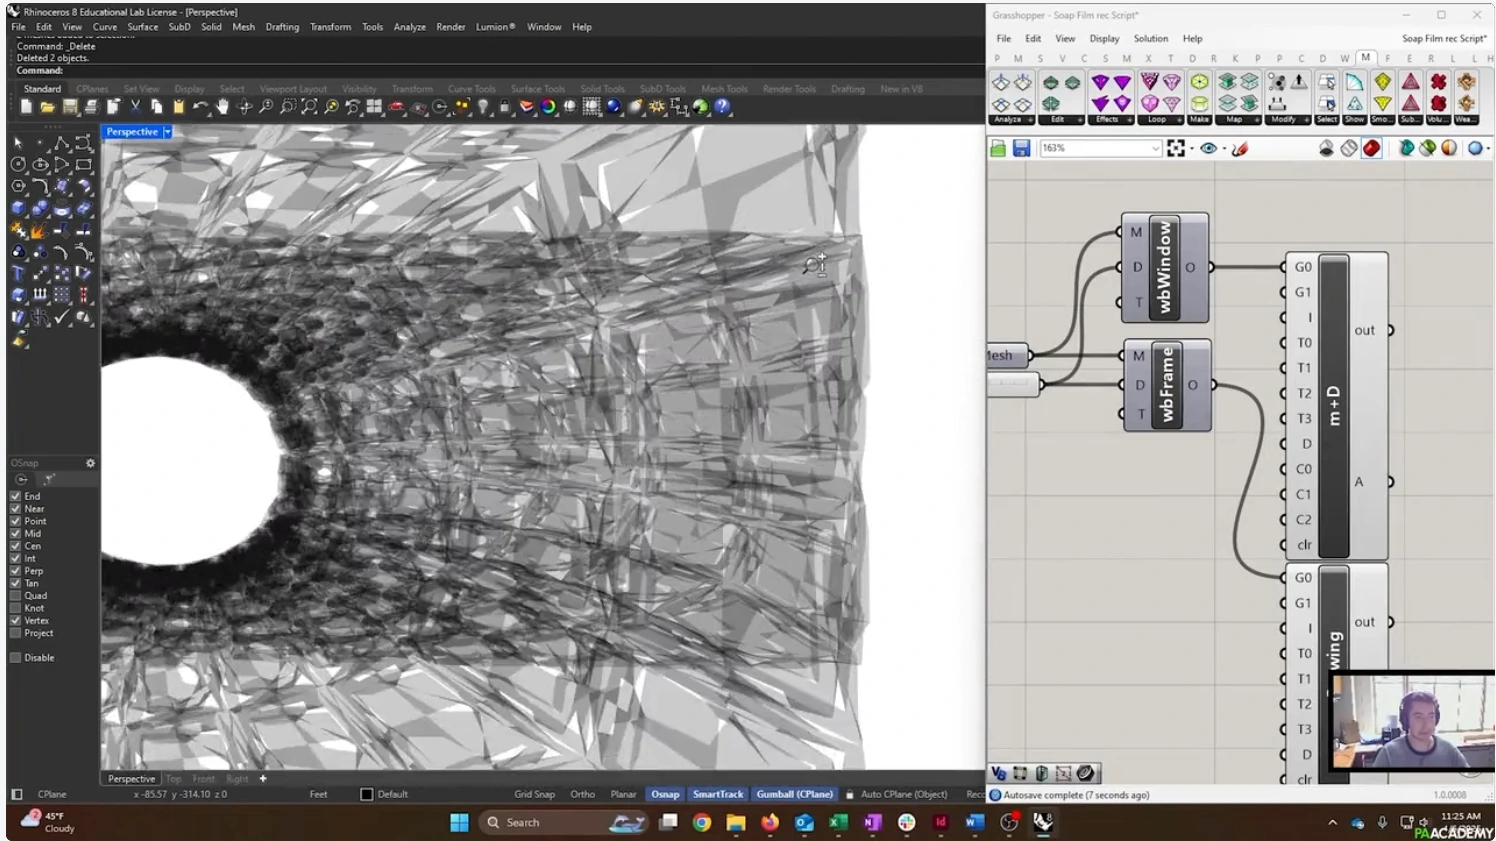
Task: Toggle Ortho in the status bar
Action: pyautogui.click(x=583, y=794)
